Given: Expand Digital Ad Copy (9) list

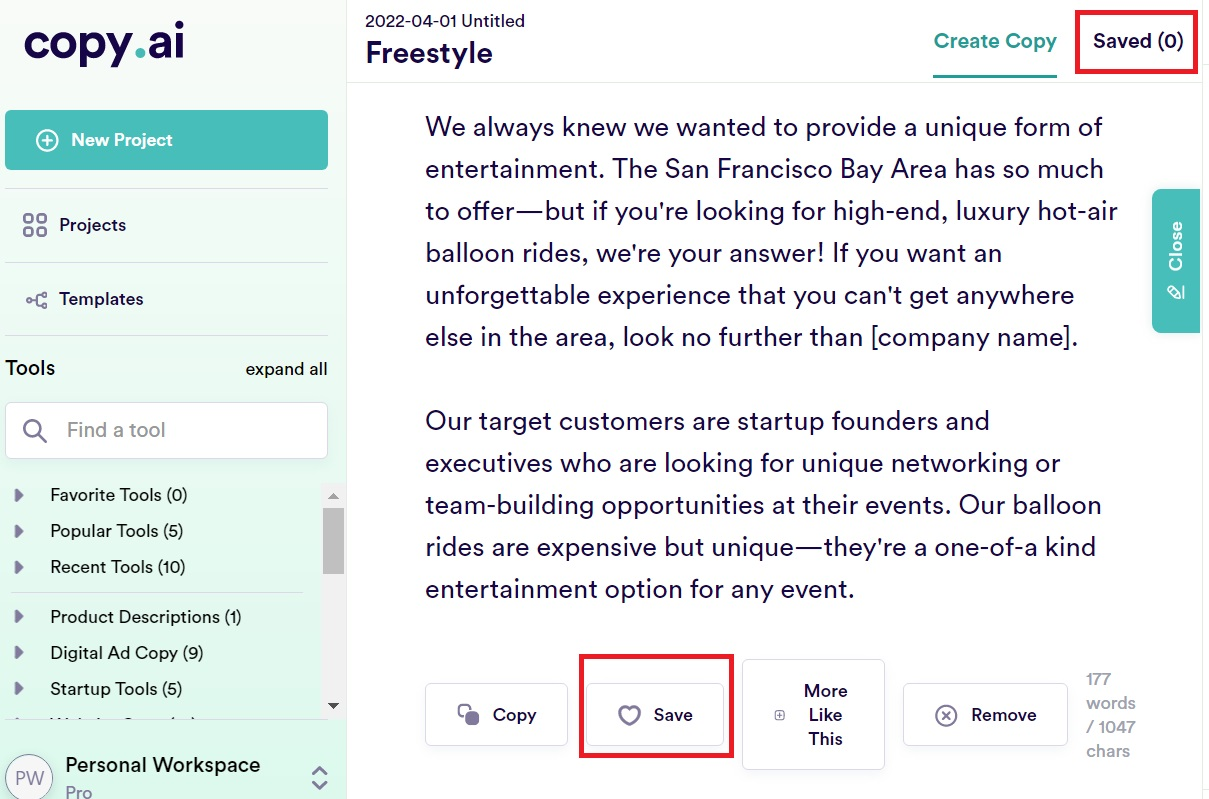Looking at the screenshot, I should pos(19,653).
